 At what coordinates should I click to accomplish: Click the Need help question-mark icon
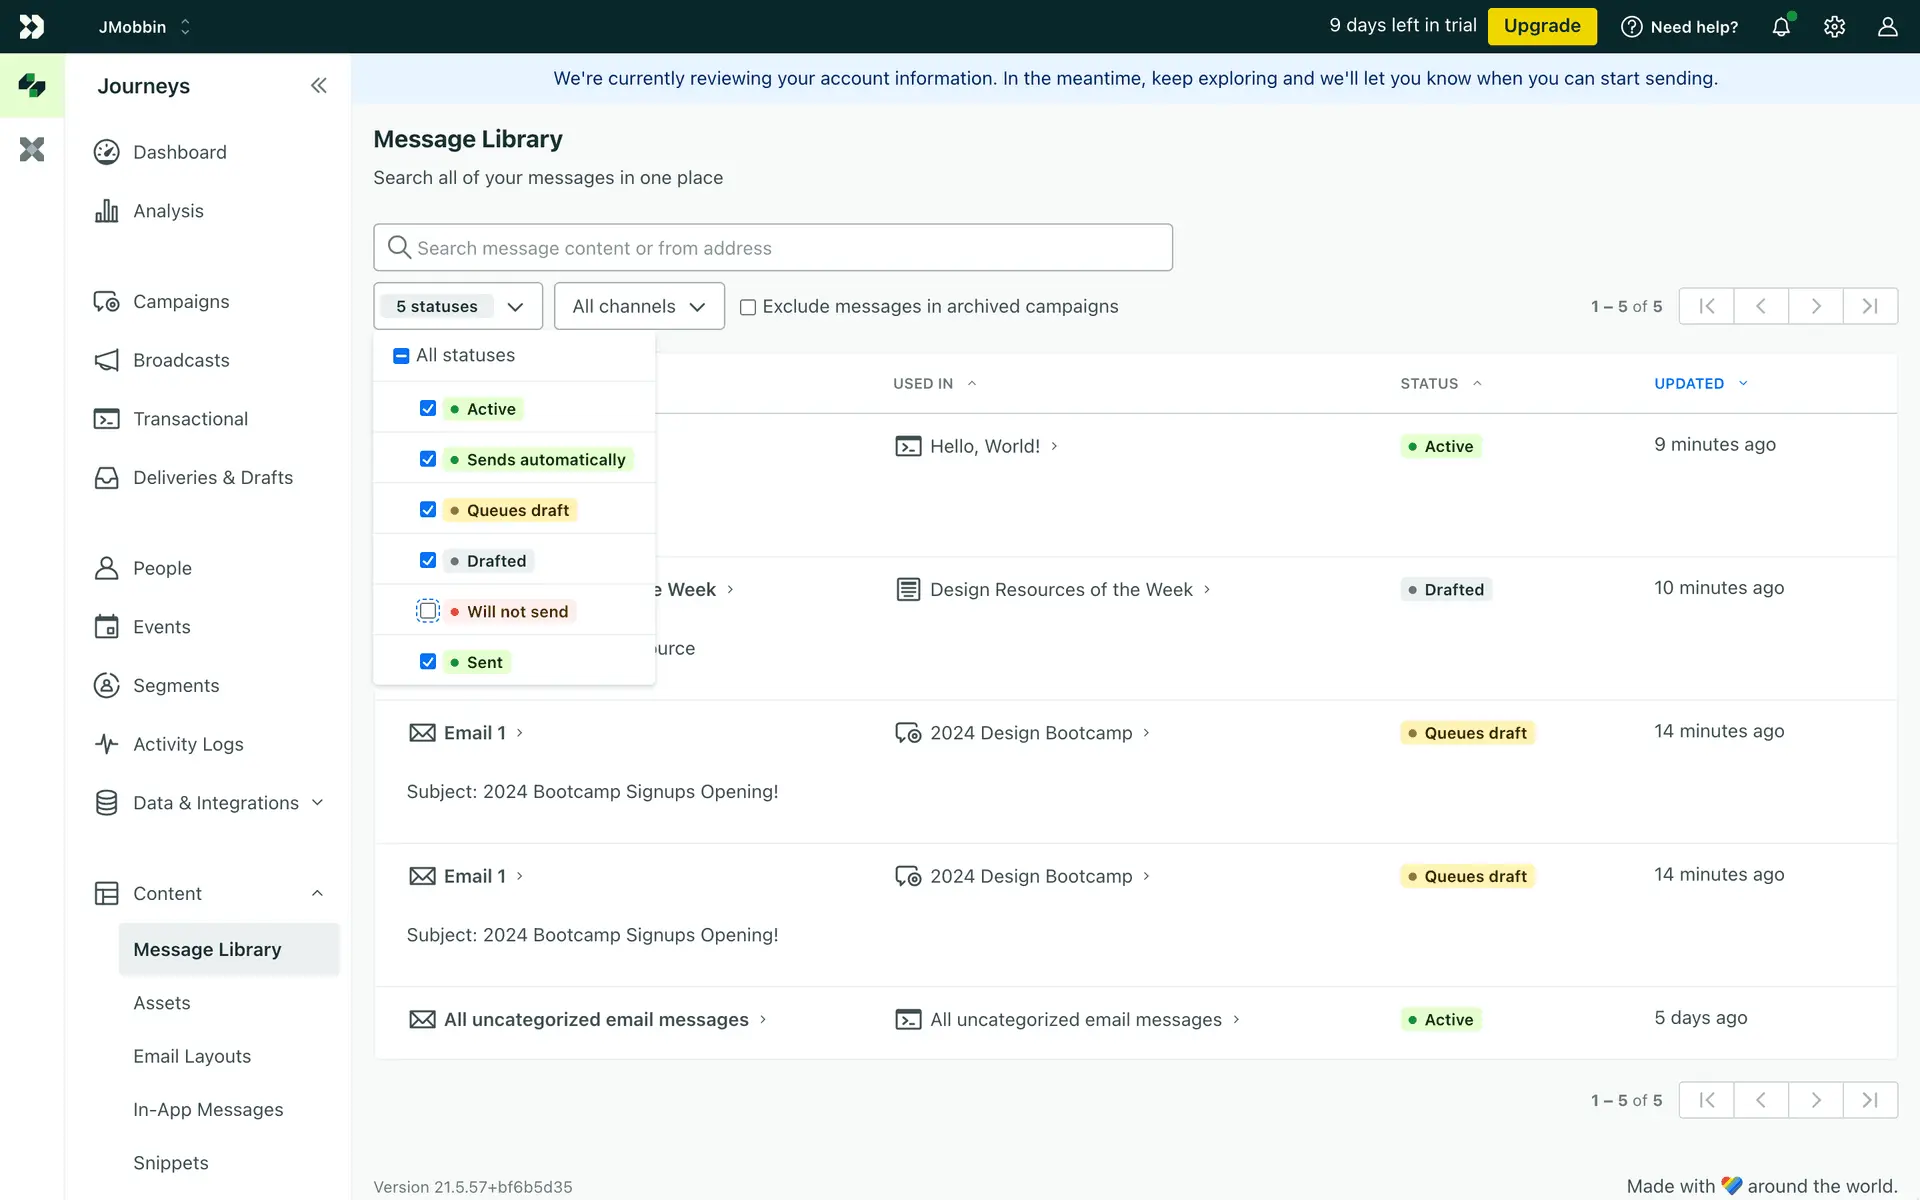(1631, 27)
